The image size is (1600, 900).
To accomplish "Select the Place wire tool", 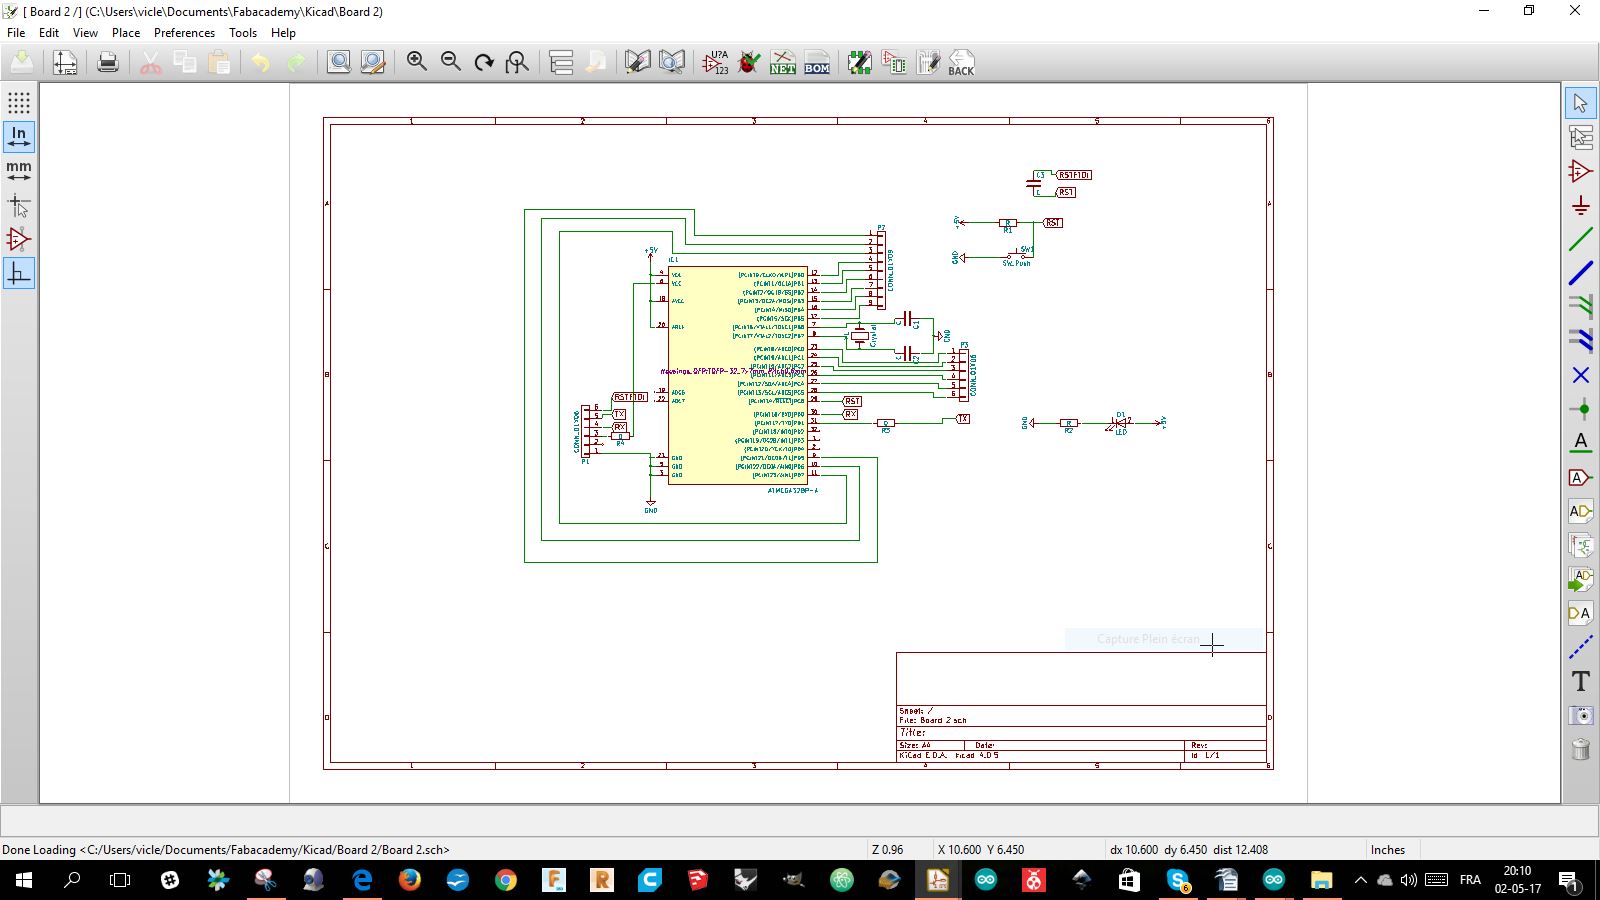I will click(1580, 239).
